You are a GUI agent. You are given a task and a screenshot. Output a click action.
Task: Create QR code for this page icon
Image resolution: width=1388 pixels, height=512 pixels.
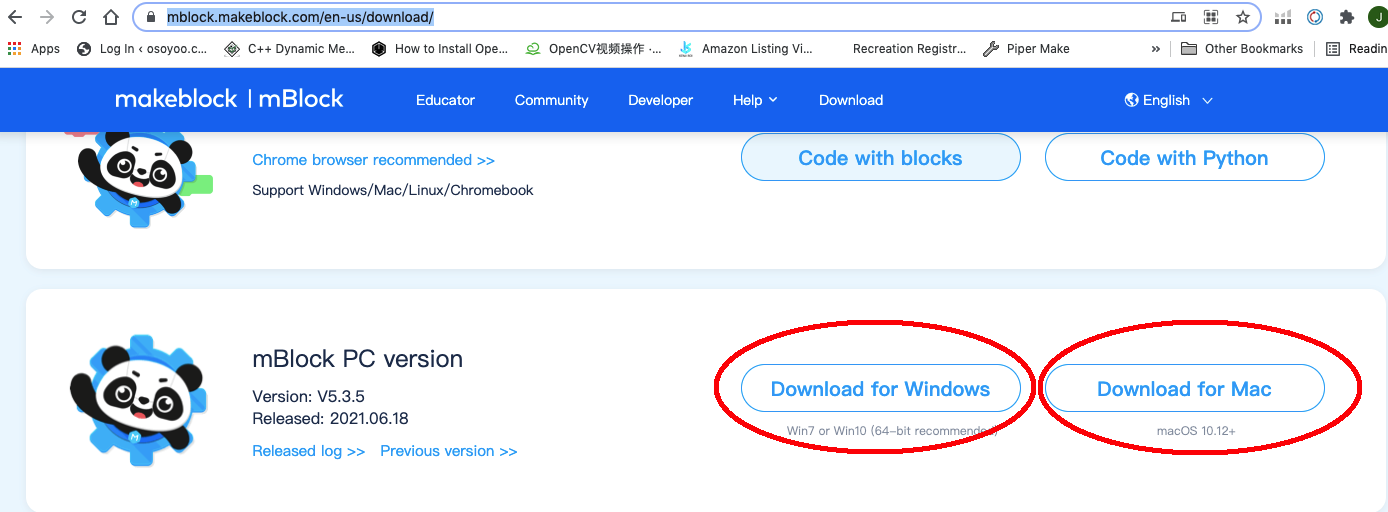click(x=1211, y=17)
